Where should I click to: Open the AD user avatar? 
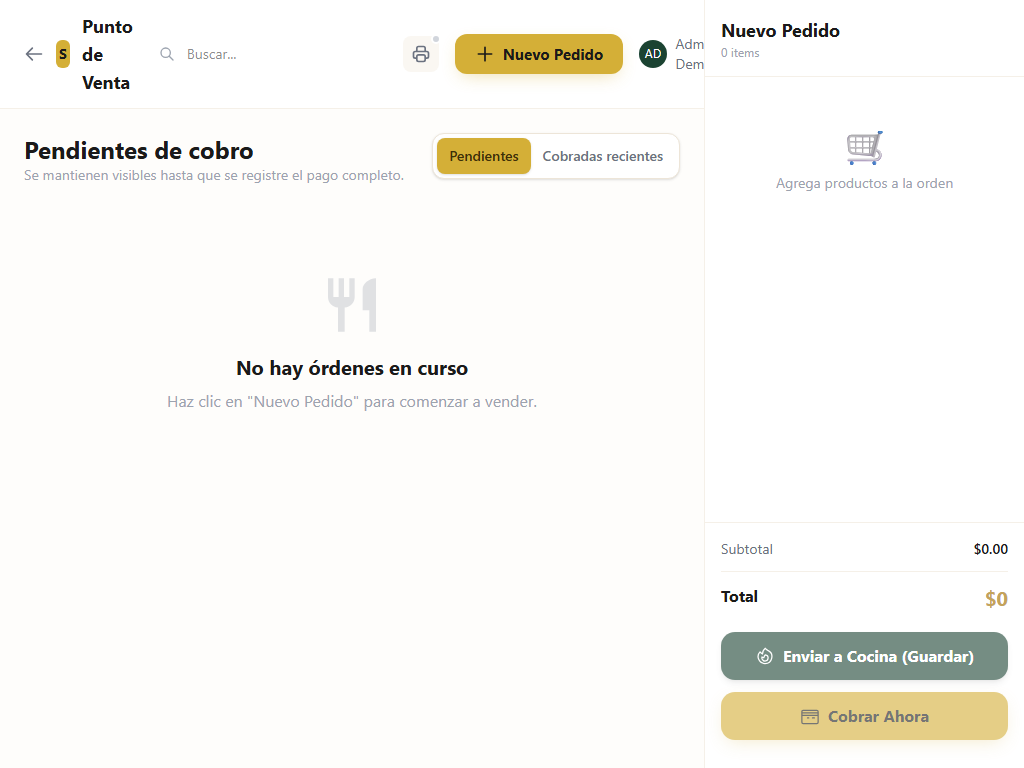click(653, 54)
